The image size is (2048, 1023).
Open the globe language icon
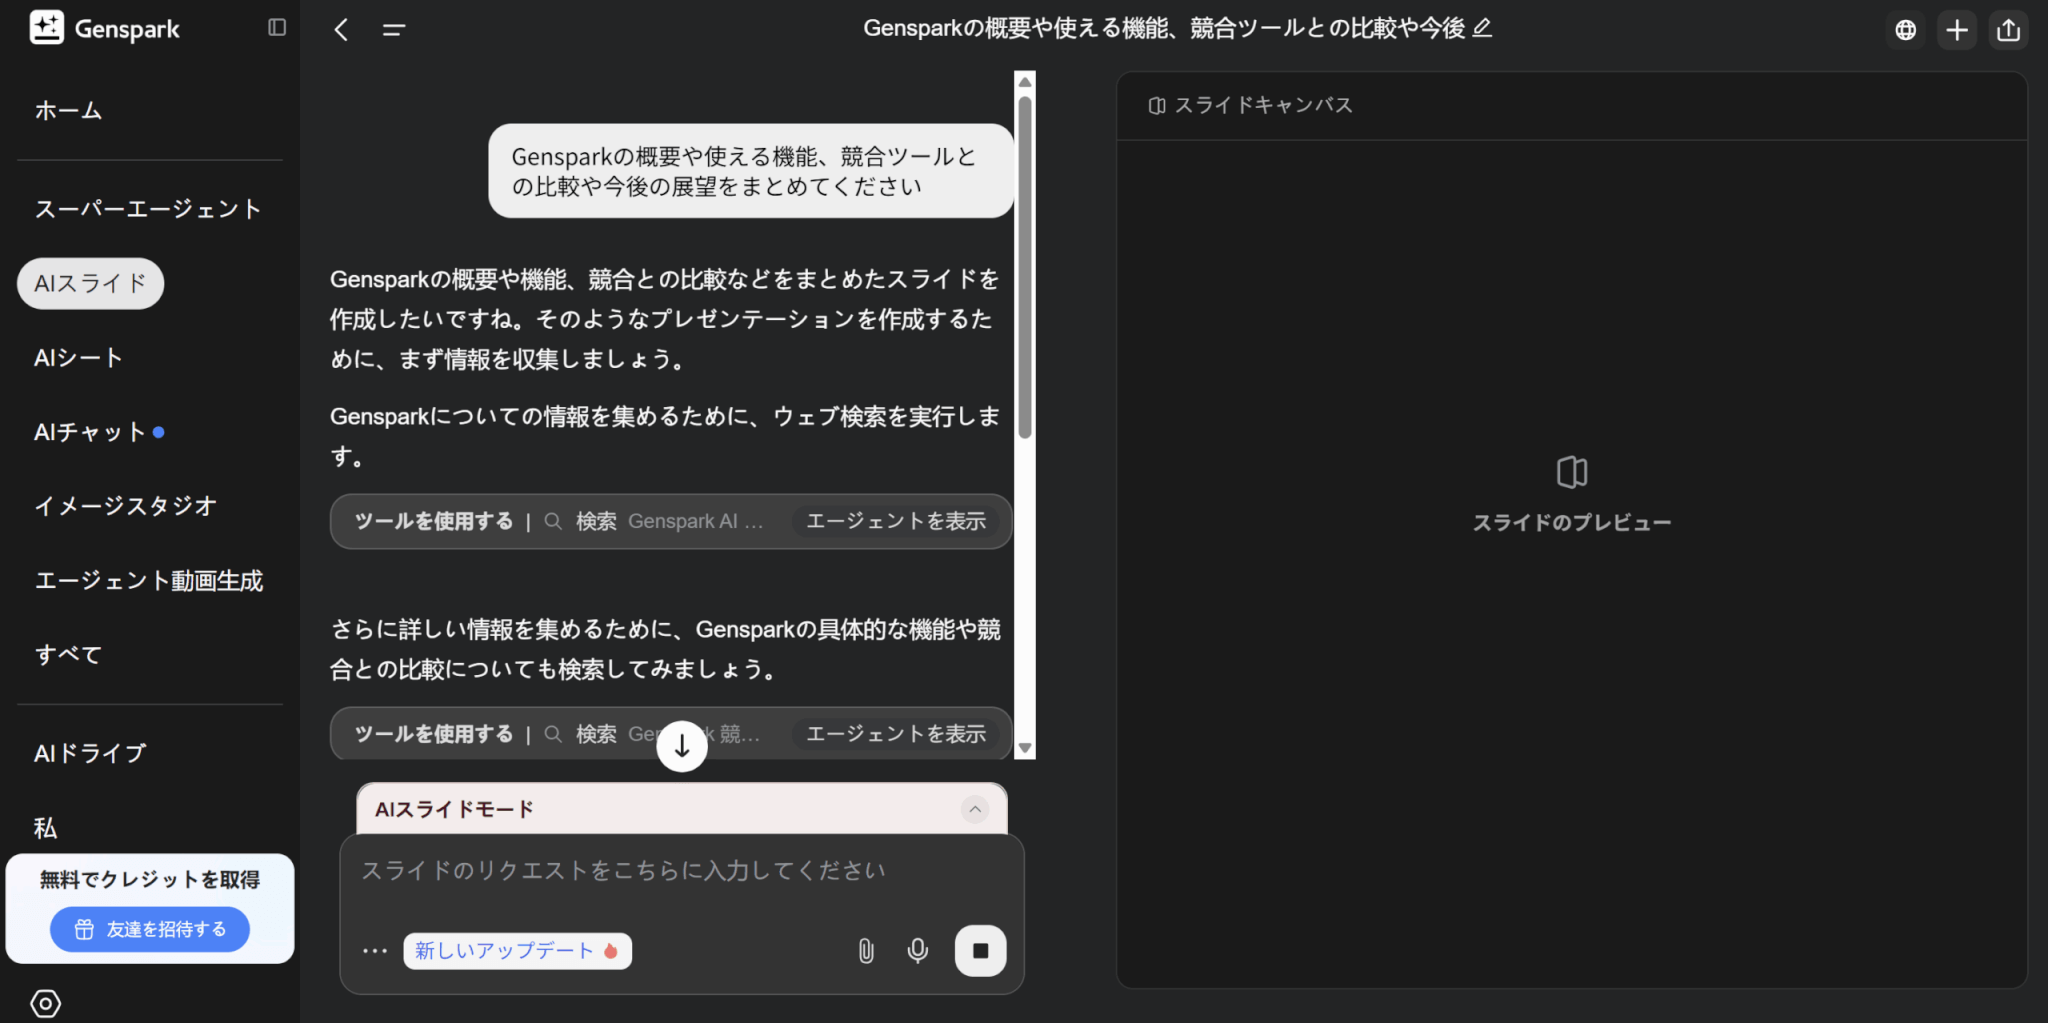pyautogui.click(x=1906, y=30)
